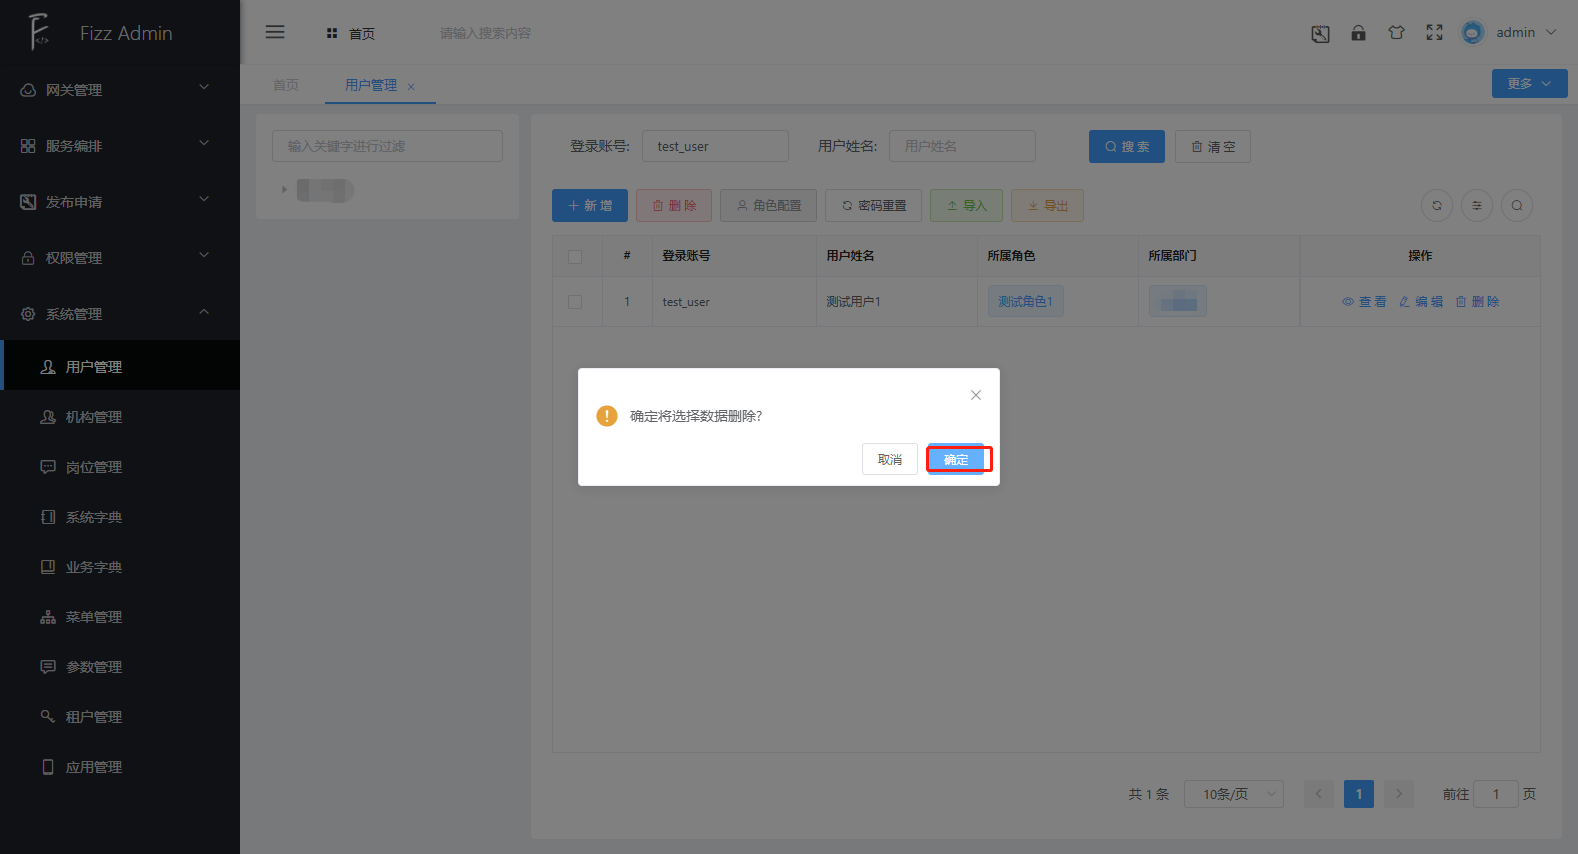Image resolution: width=1578 pixels, height=854 pixels.
Task: Click the theme shirt icon
Action: click(1396, 33)
